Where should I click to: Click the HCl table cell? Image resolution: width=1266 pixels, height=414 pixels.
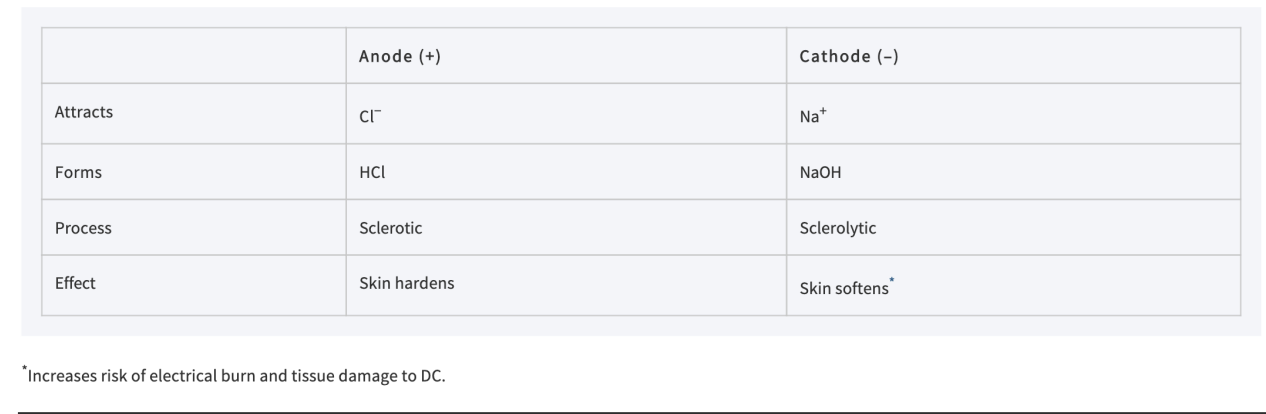click(372, 172)
